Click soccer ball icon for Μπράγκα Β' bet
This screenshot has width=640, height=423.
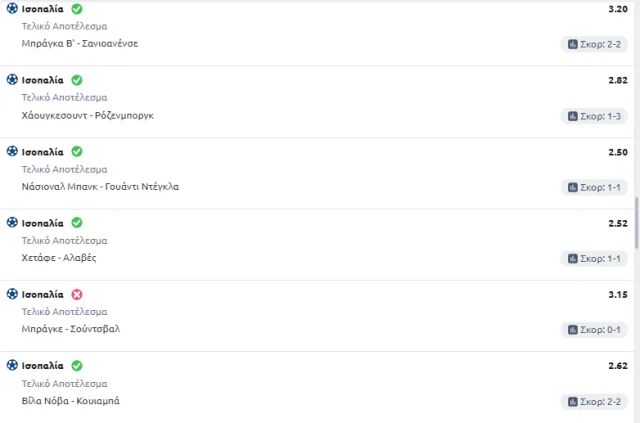coord(12,8)
